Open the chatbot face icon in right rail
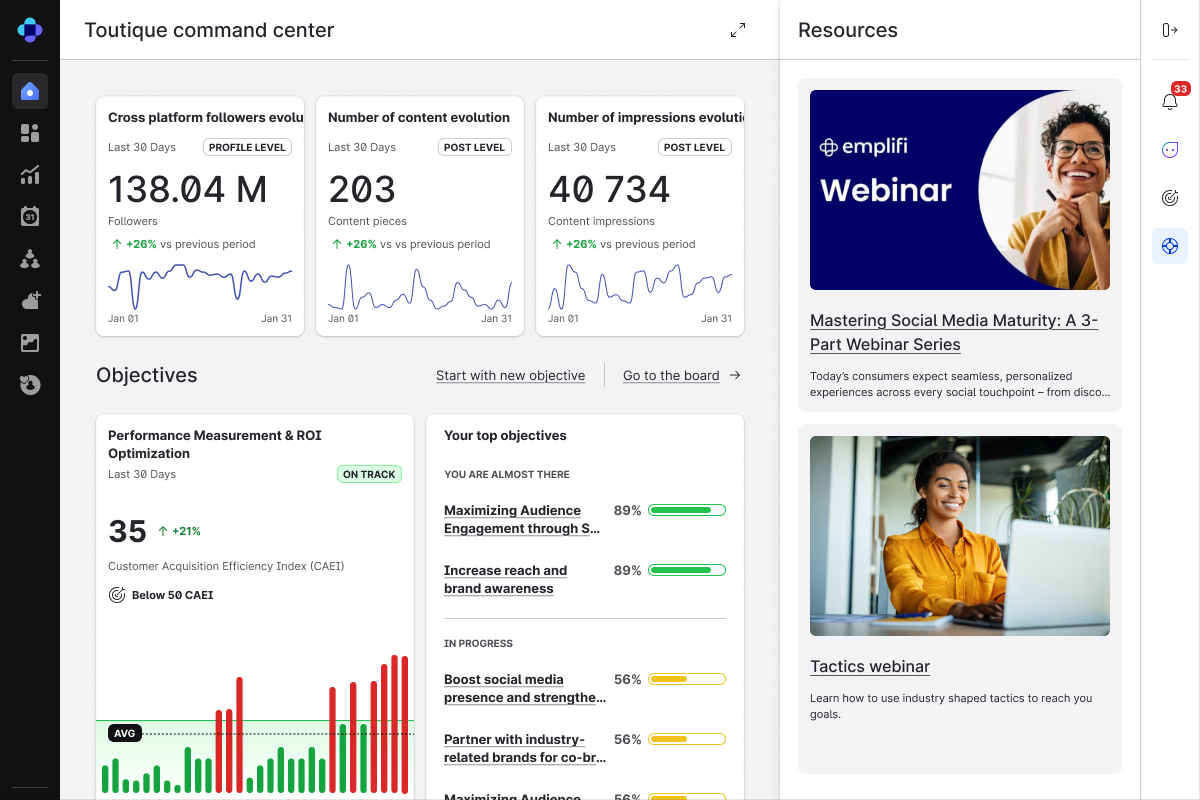 pos(1170,150)
